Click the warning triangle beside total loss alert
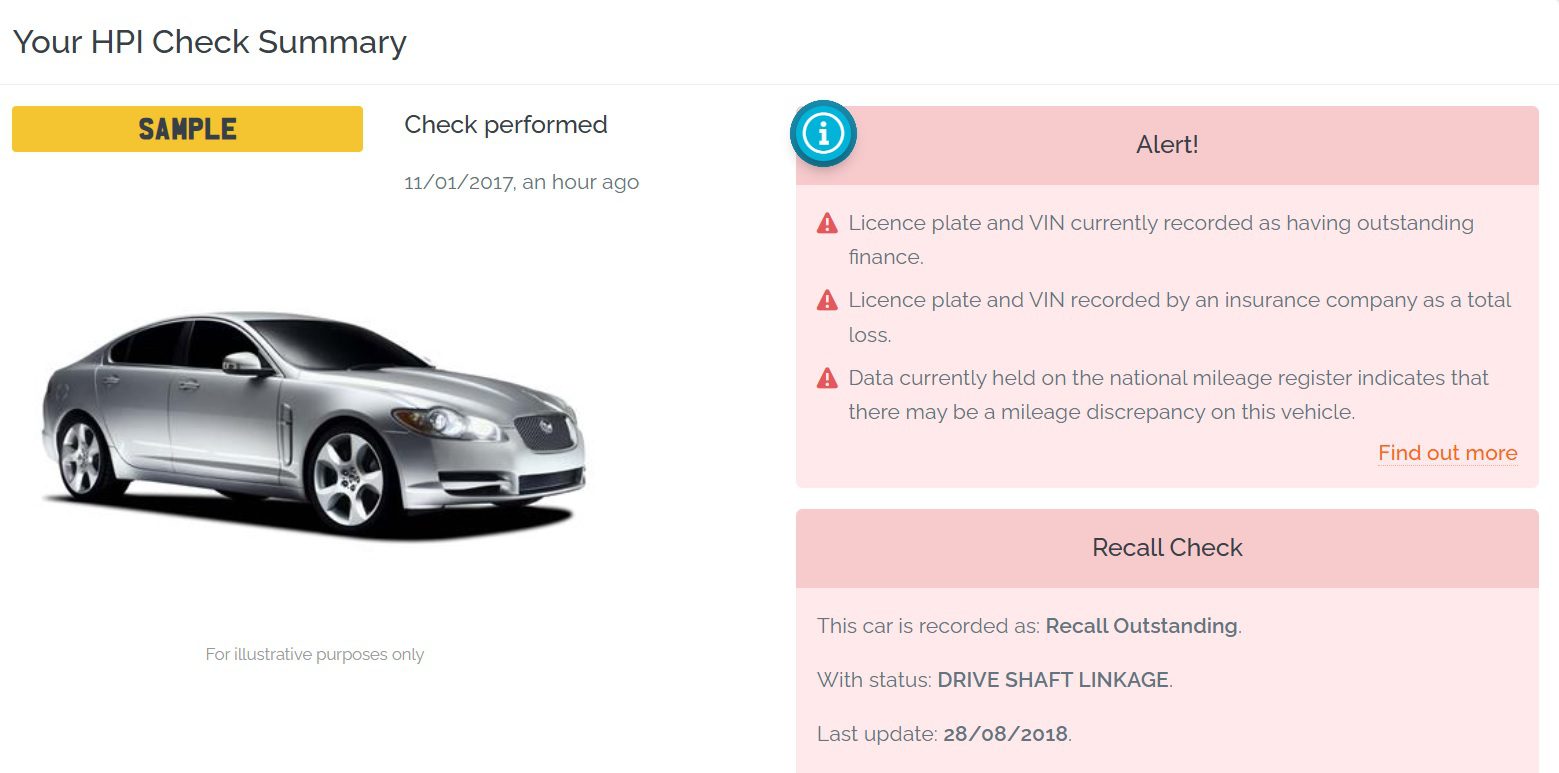Screen dimensions: 1559x773 click(827, 300)
